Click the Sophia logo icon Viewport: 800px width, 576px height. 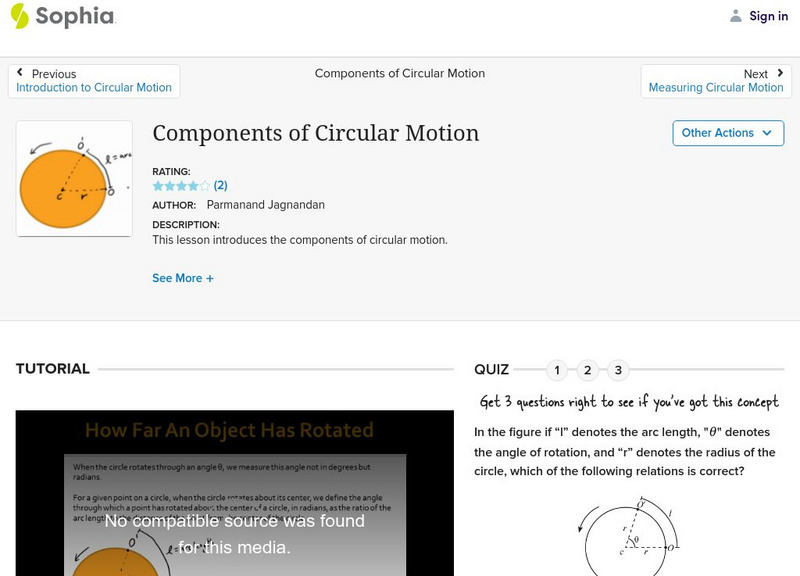20,16
